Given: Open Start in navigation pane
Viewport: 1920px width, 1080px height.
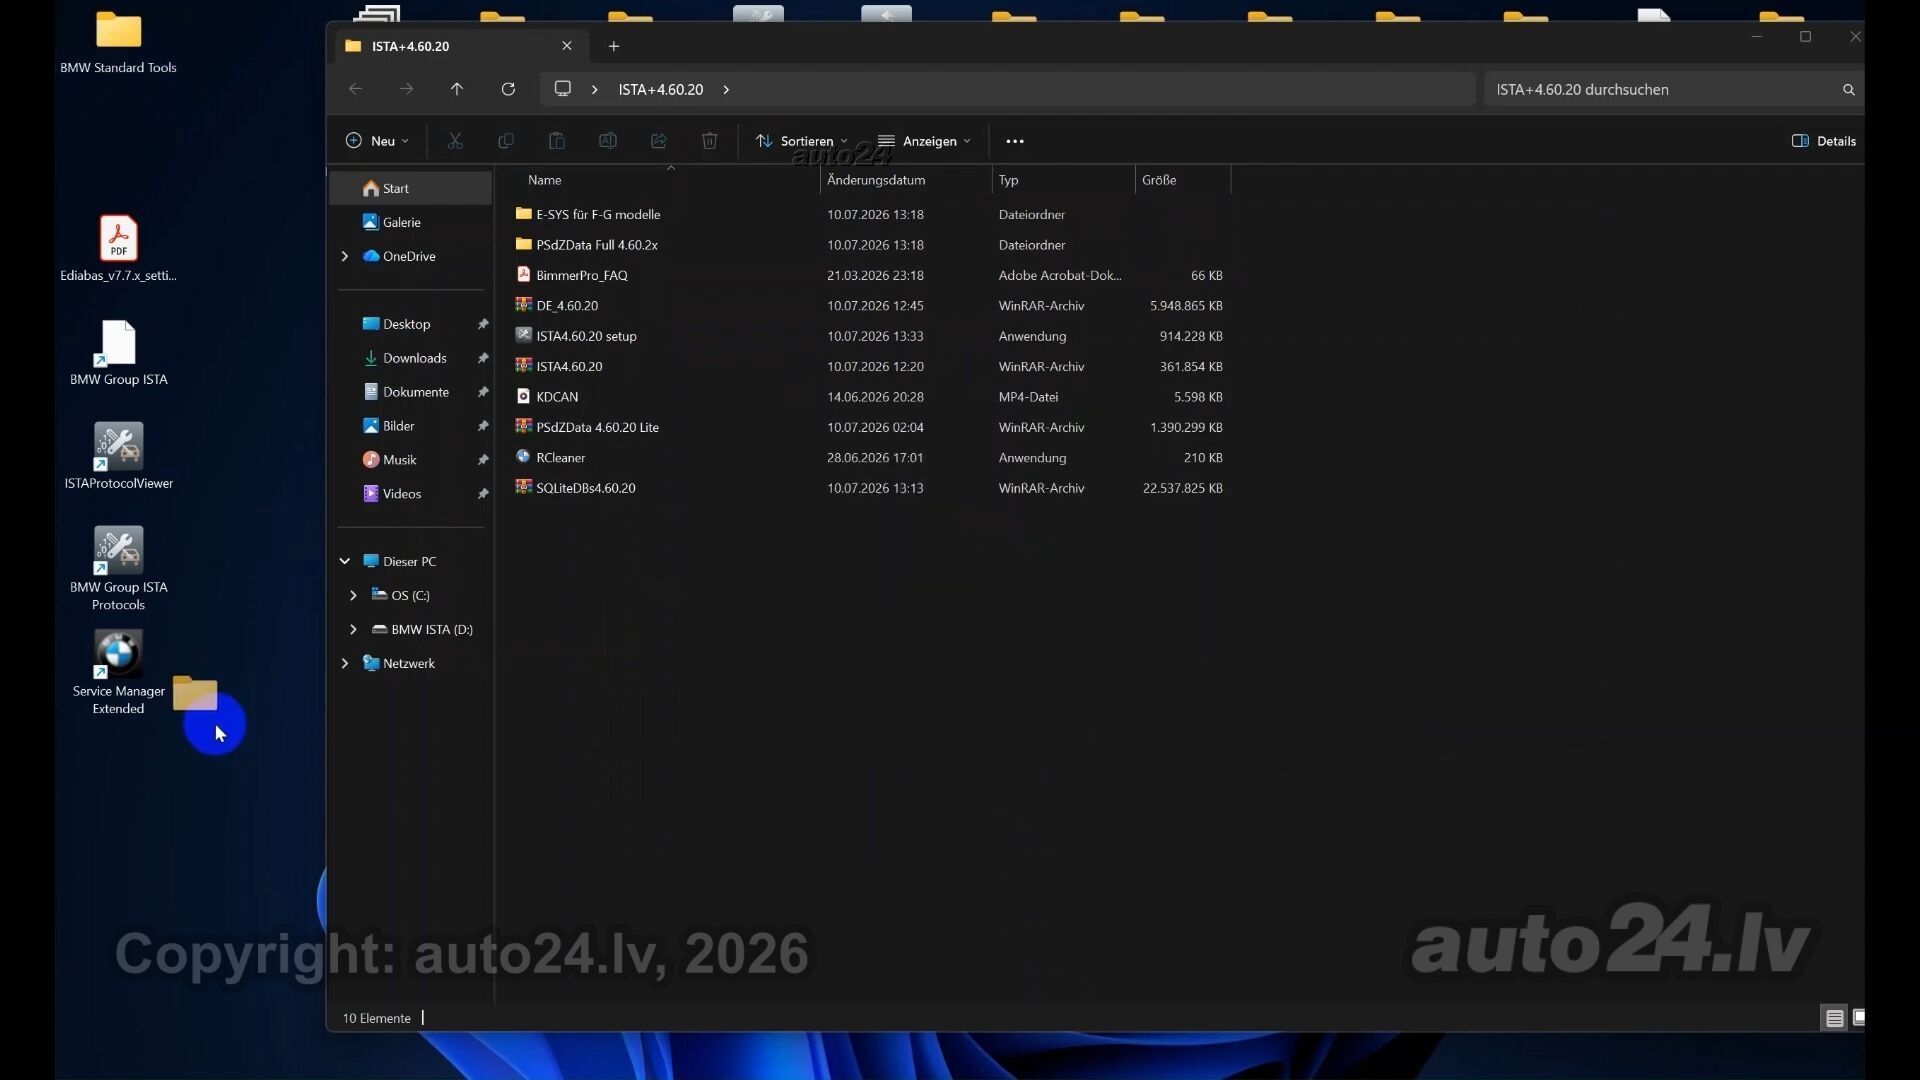Looking at the screenshot, I should [410, 188].
